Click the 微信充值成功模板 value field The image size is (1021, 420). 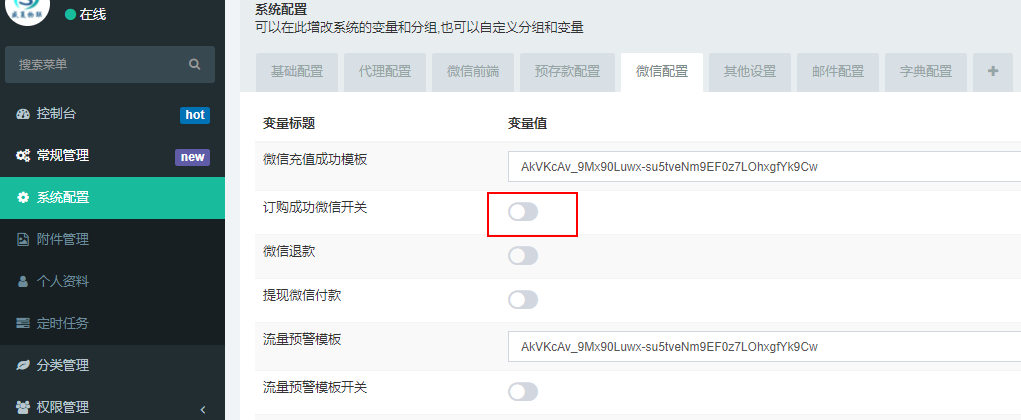coord(764,166)
